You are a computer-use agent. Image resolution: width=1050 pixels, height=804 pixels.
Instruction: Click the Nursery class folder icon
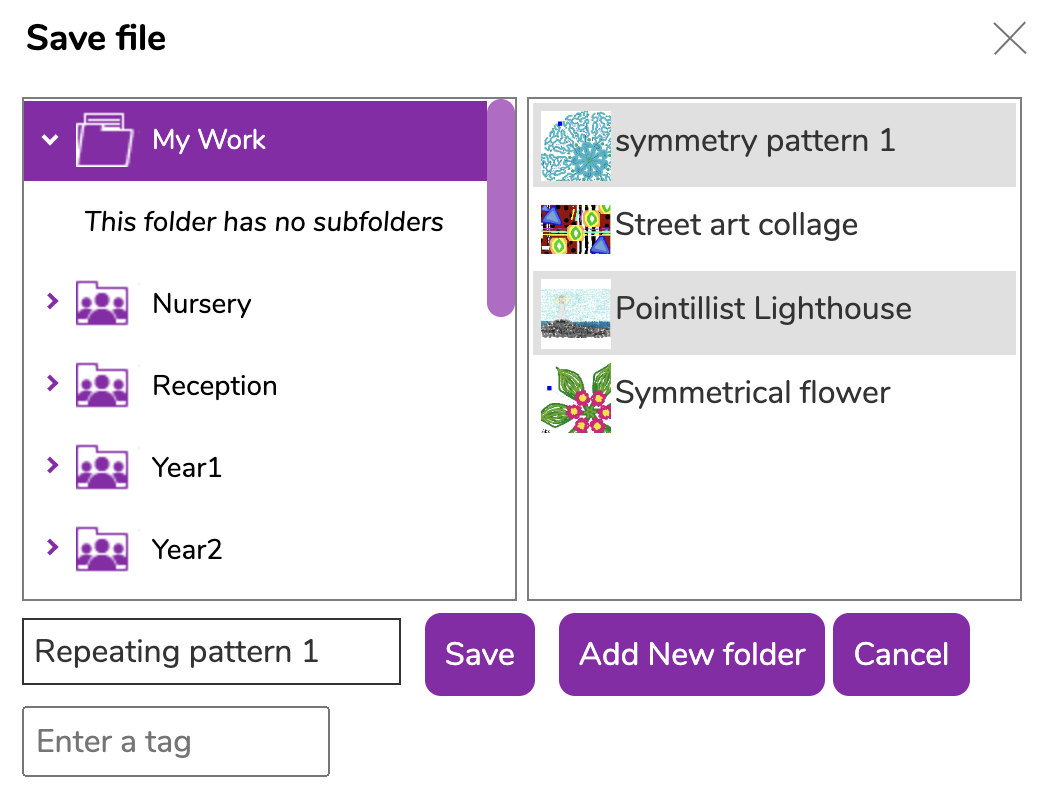coord(102,303)
